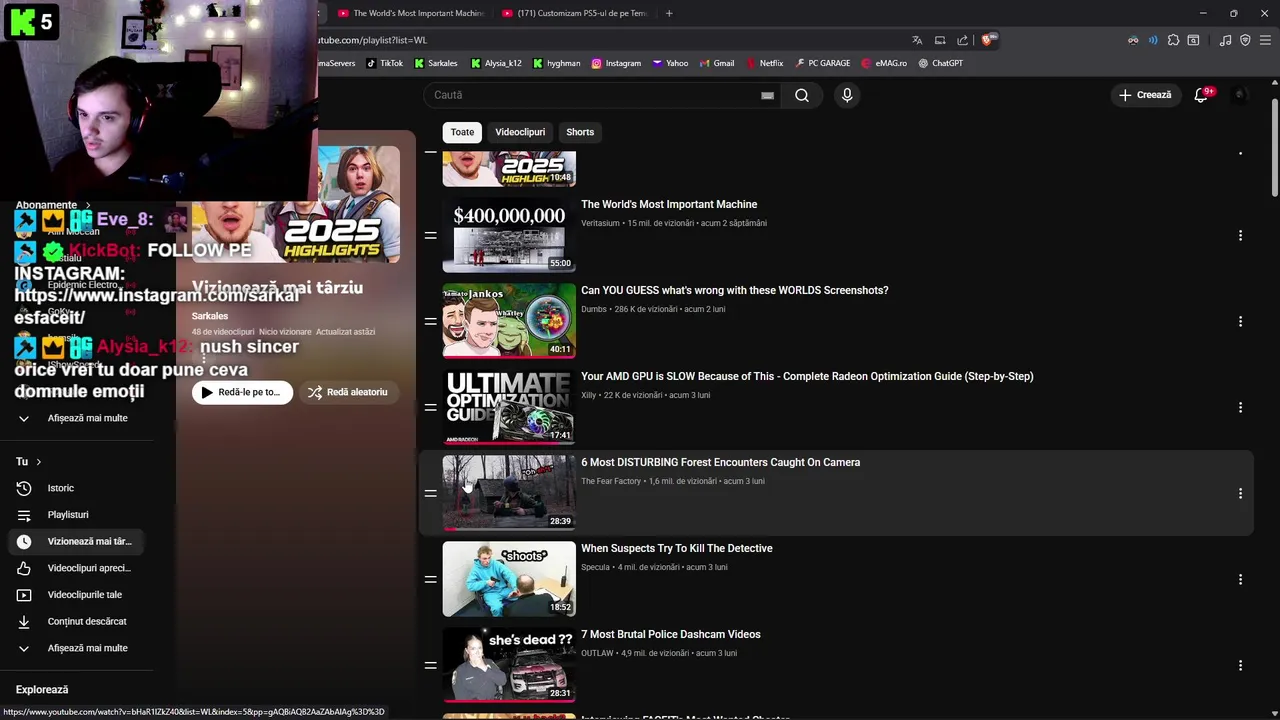Click the Redă-le pe to... play all button
The width and height of the screenshot is (1280, 720).
click(x=242, y=392)
